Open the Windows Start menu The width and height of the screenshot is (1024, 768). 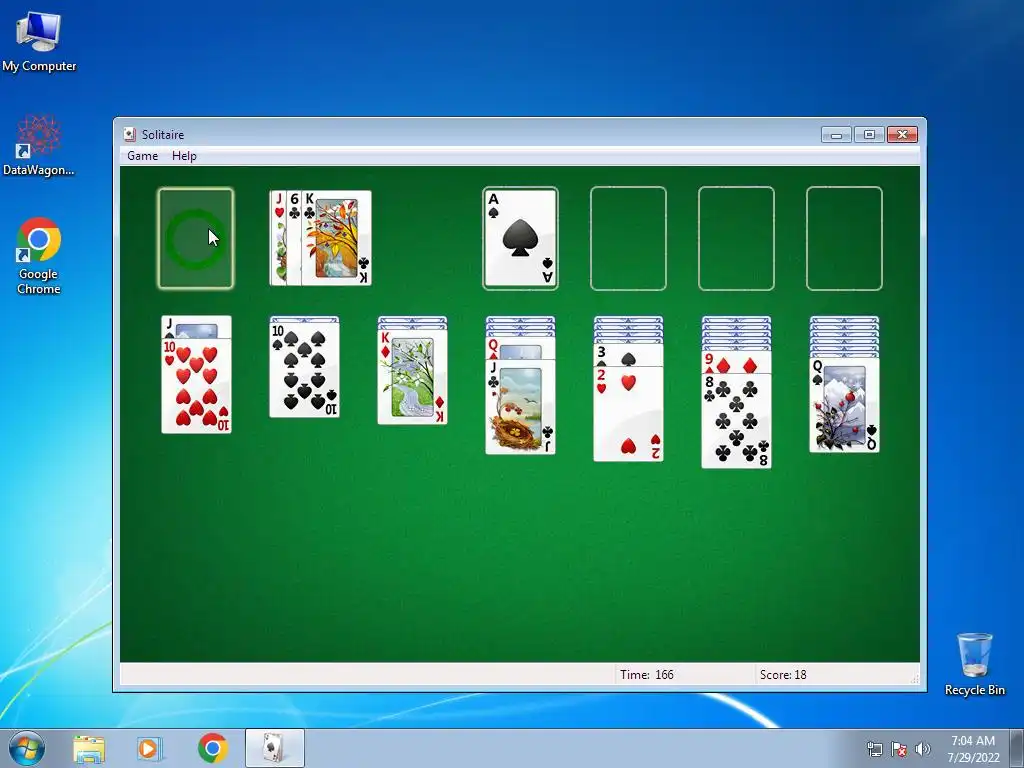pos(27,748)
